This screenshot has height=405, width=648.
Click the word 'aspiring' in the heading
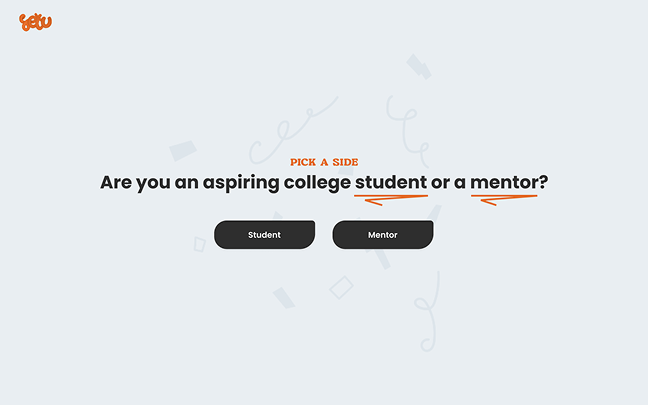pyautogui.click(x=241, y=183)
